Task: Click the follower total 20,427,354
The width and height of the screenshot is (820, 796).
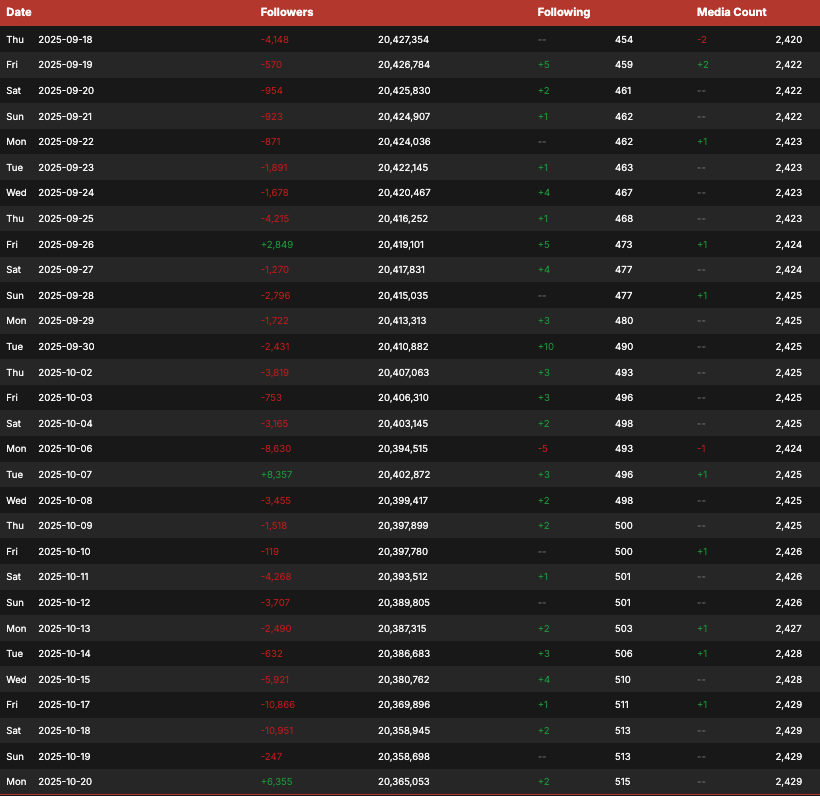Action: [x=404, y=39]
